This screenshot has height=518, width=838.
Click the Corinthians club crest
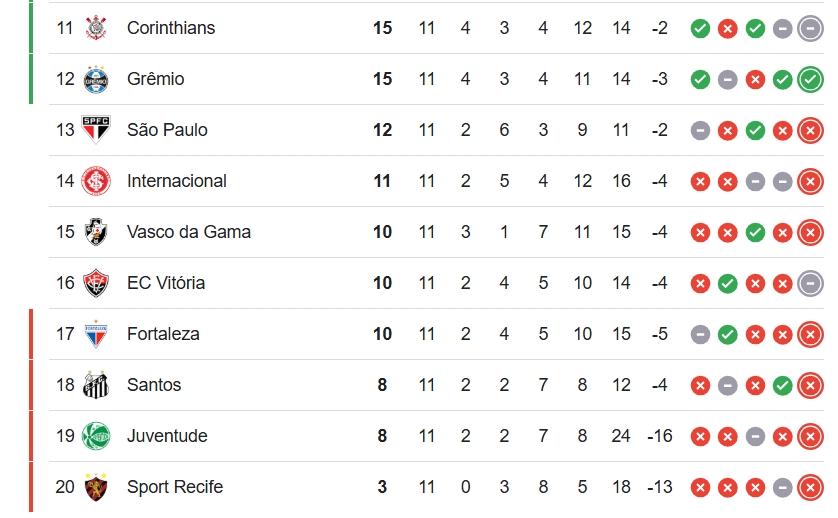pos(96,28)
